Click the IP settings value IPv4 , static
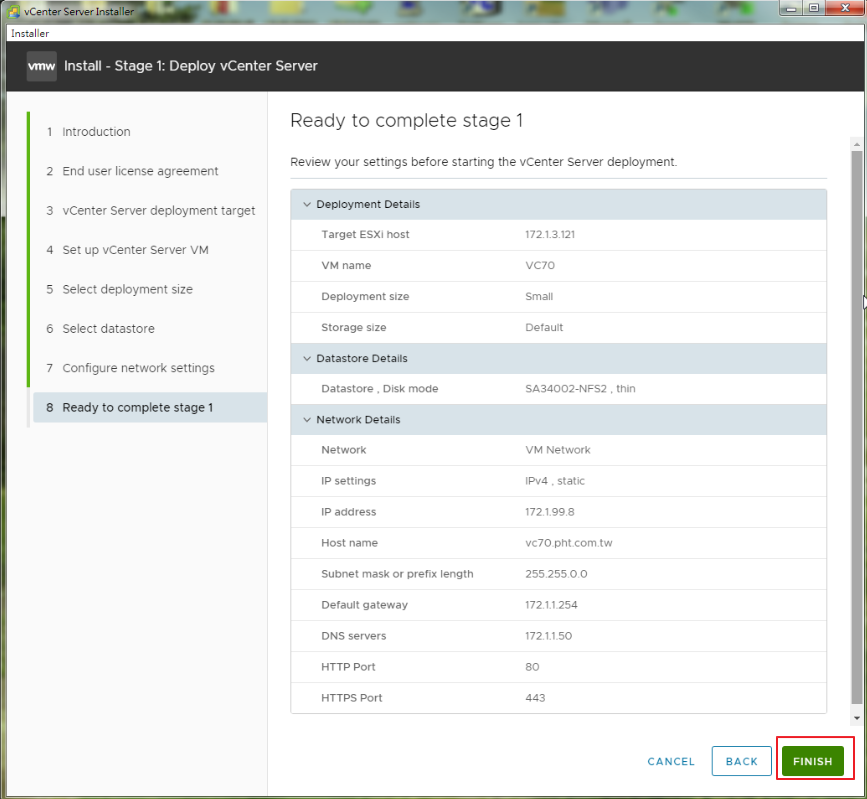The image size is (867, 799). [x=555, y=481]
